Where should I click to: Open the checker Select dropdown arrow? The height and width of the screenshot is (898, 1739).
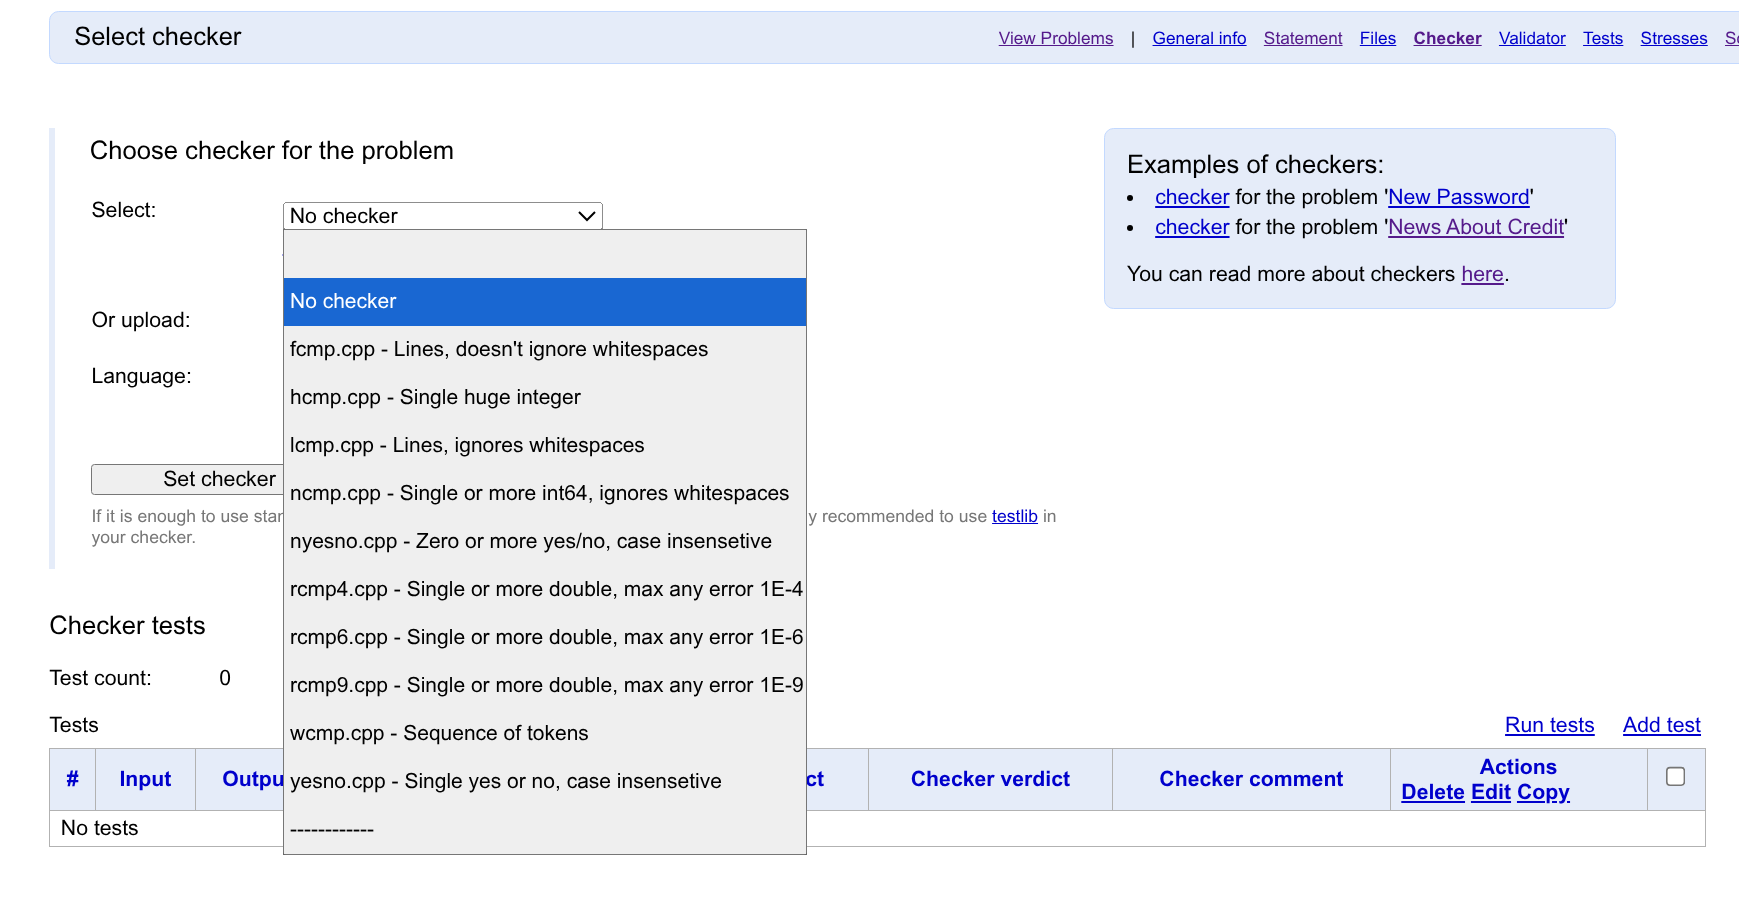(586, 216)
